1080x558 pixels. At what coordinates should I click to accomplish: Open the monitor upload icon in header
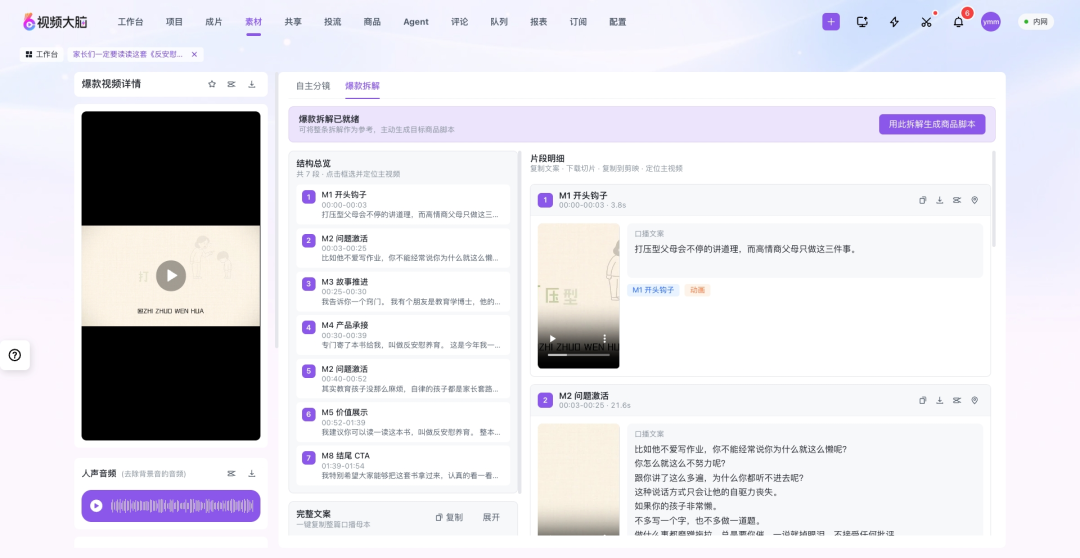[x=862, y=21]
